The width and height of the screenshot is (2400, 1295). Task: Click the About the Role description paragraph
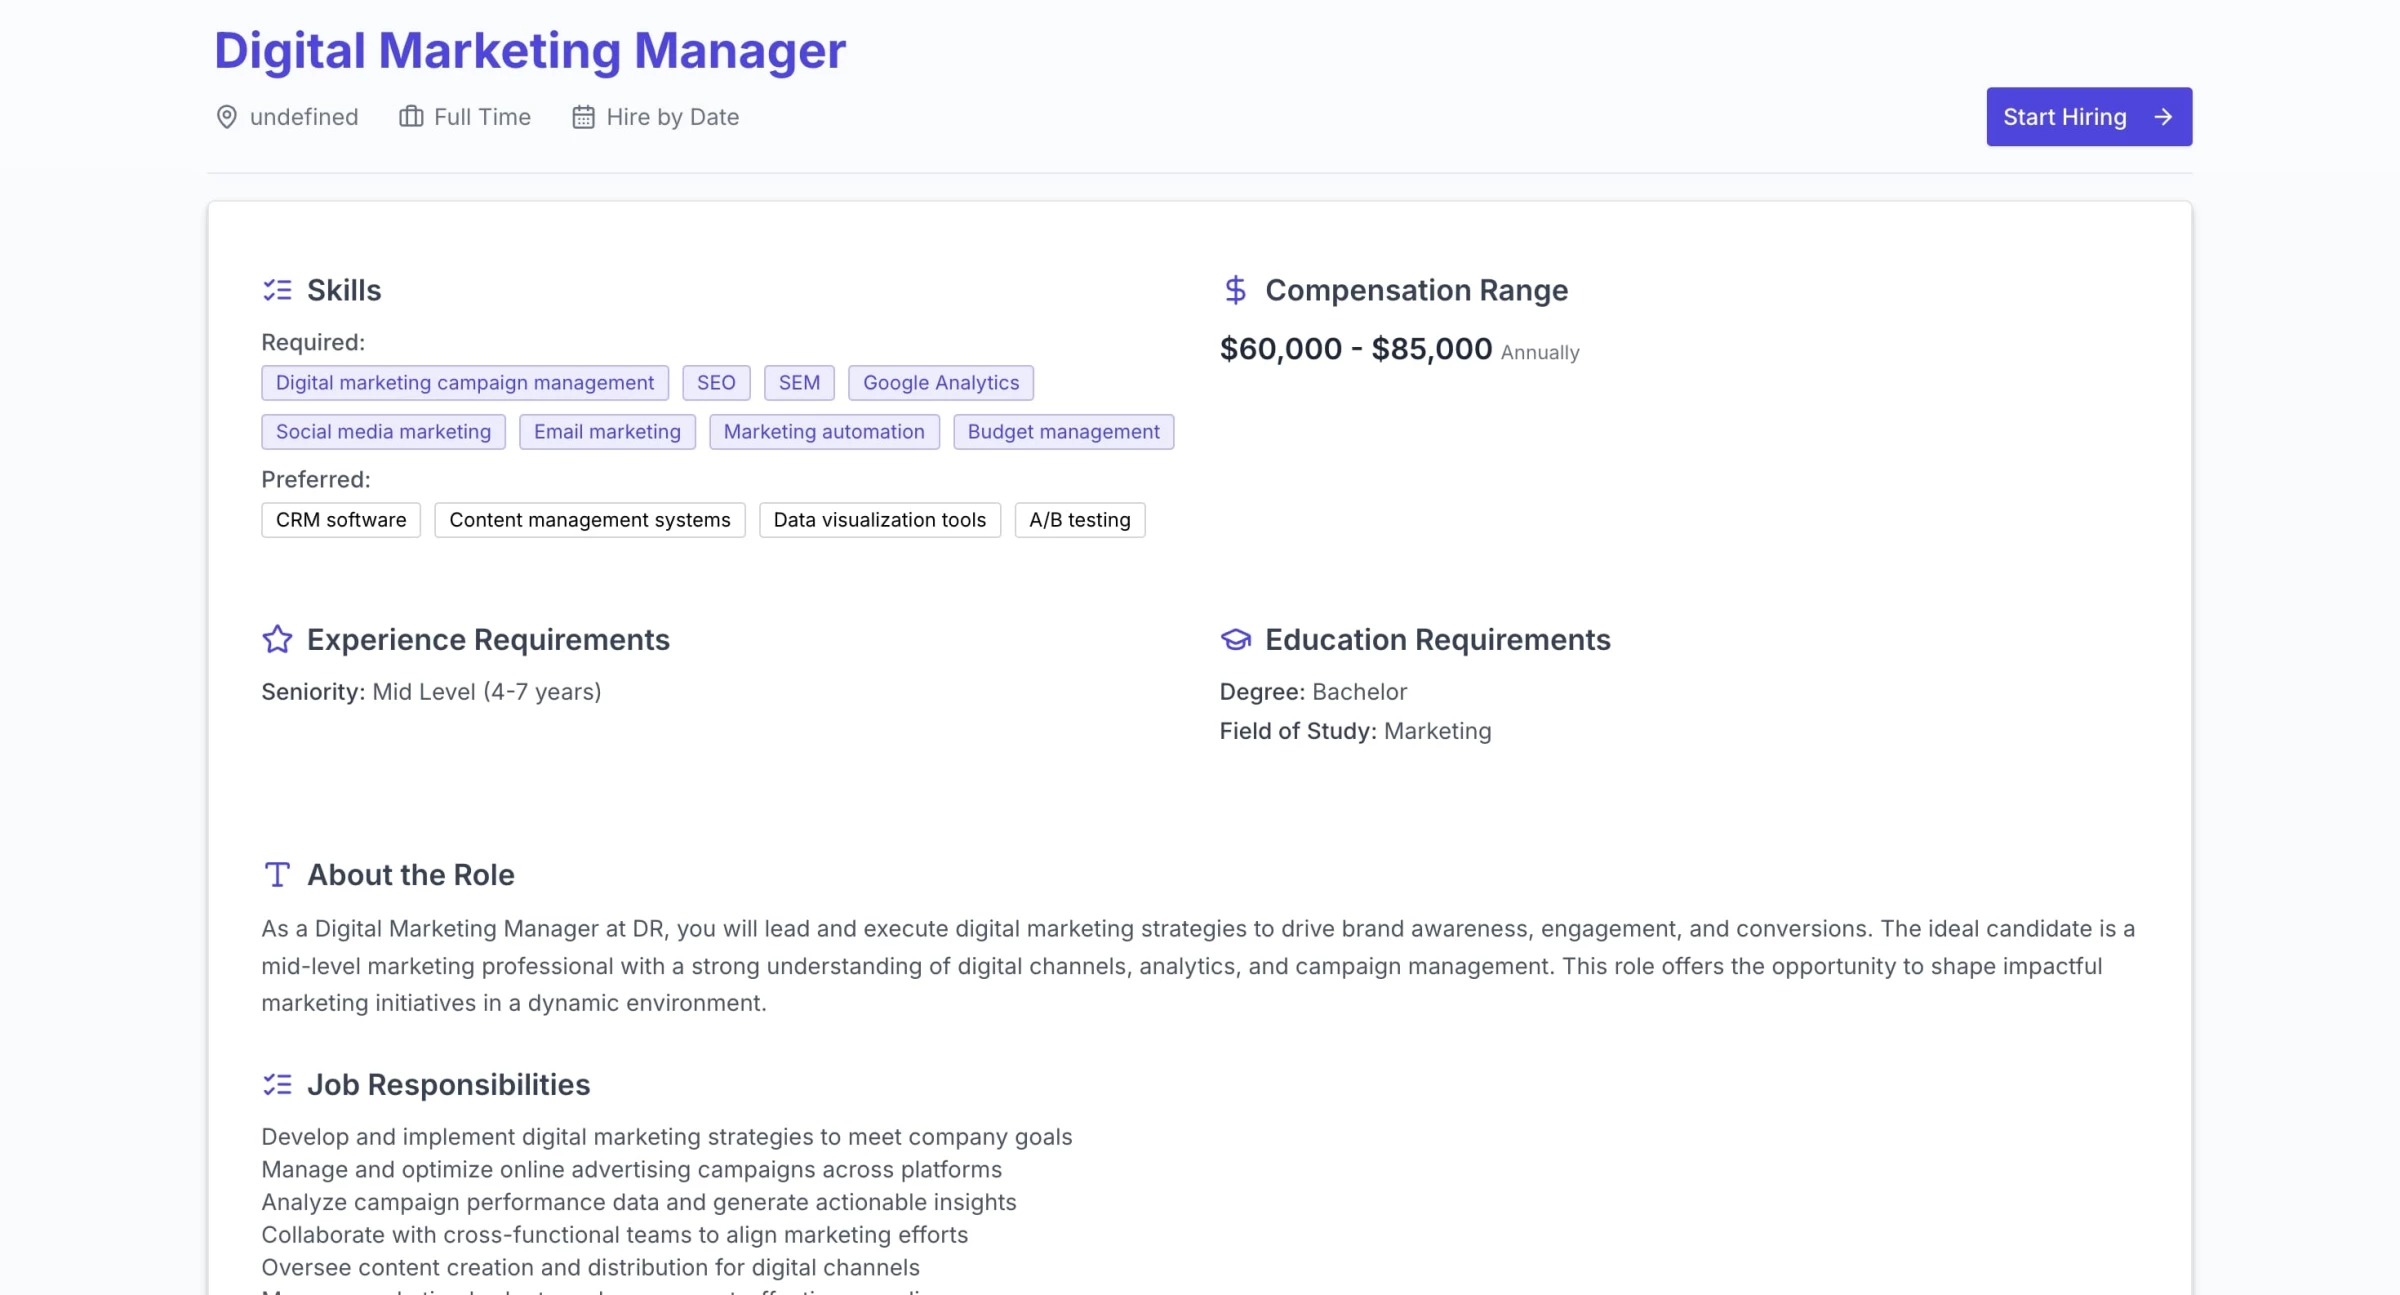coord(1198,965)
